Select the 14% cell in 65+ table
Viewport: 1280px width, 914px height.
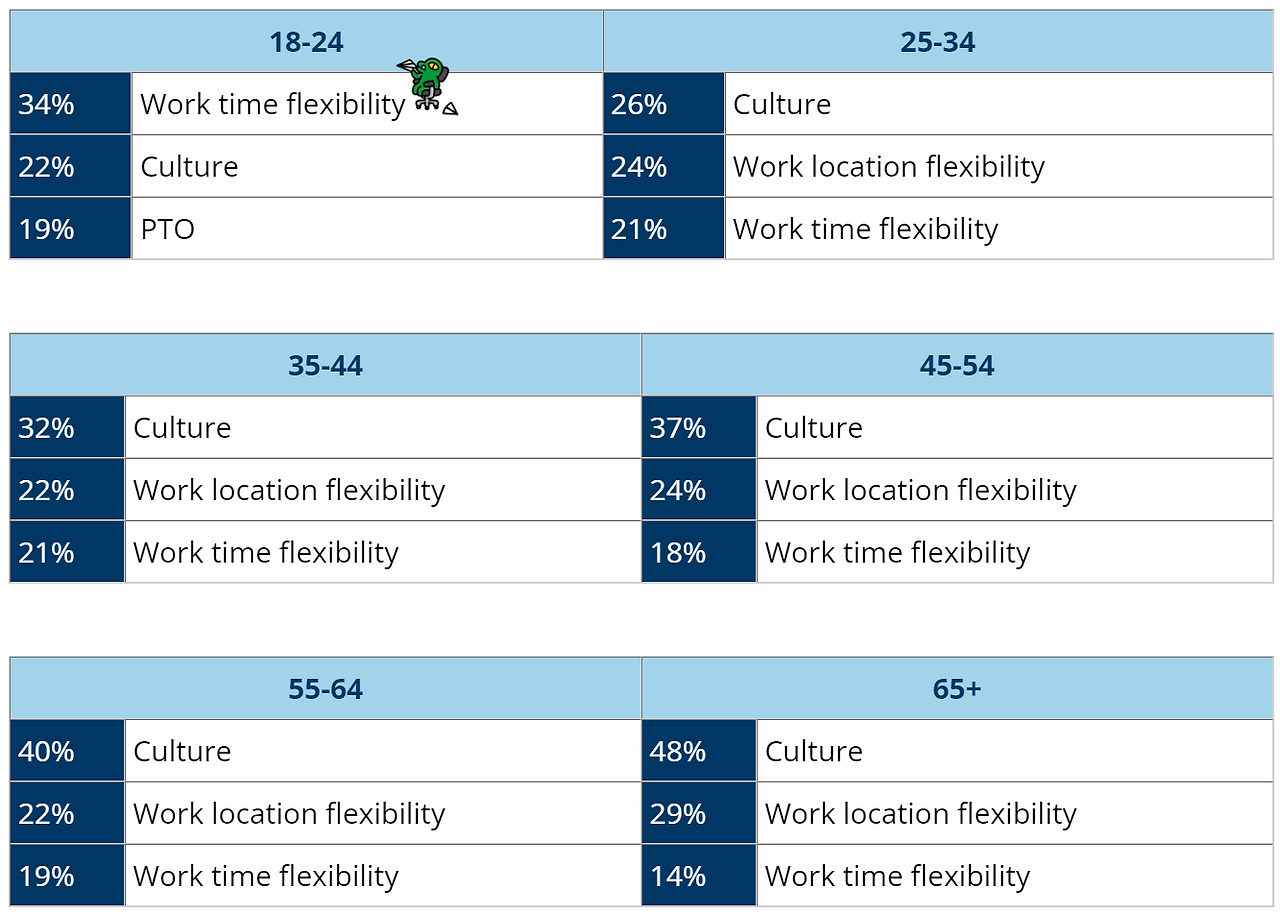pyautogui.click(x=699, y=876)
